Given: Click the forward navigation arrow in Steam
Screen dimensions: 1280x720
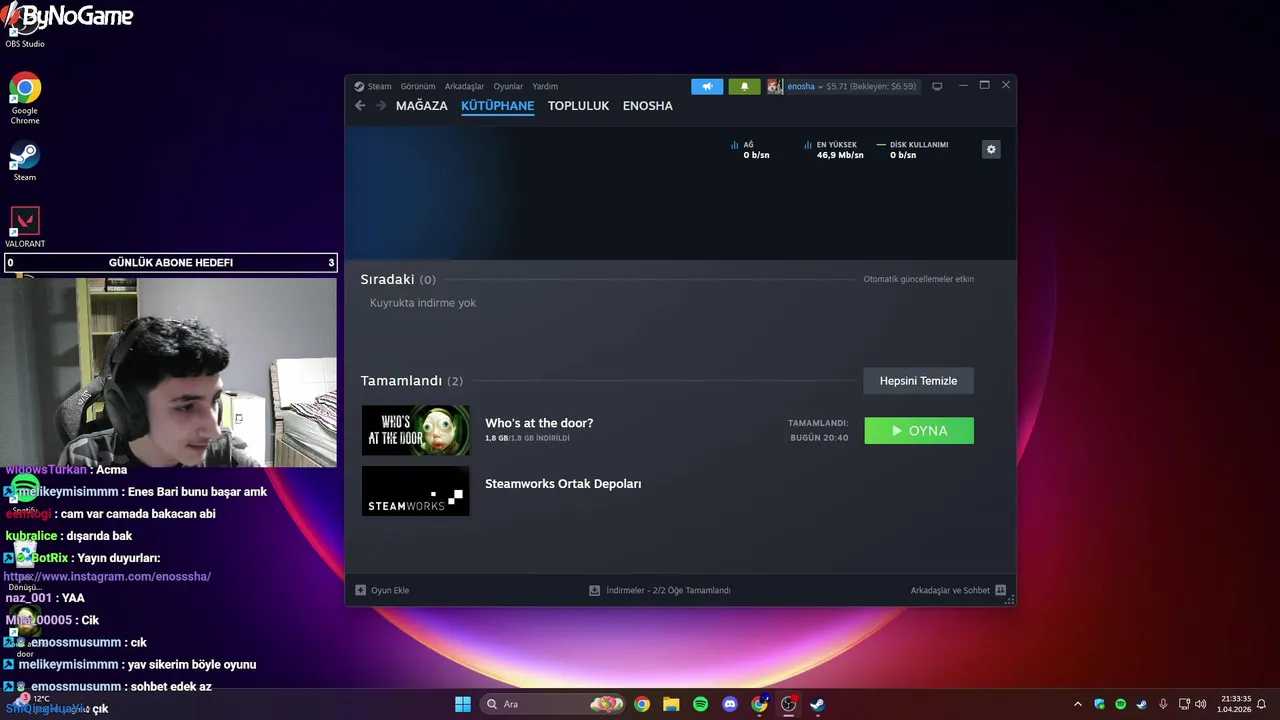Looking at the screenshot, I should [381, 106].
